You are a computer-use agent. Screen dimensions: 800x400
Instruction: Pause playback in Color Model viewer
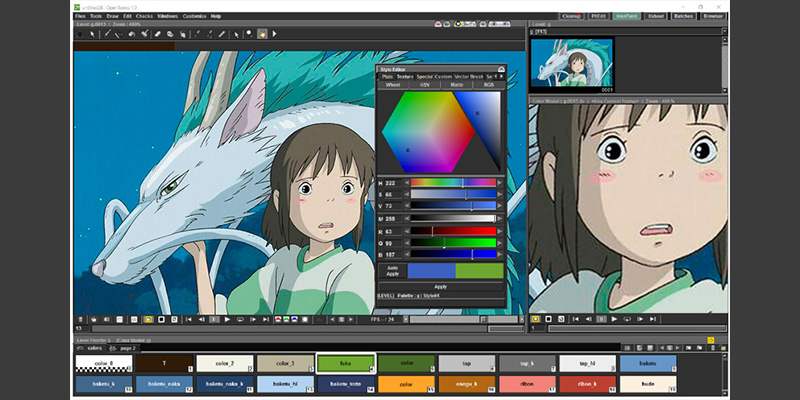click(x=602, y=319)
